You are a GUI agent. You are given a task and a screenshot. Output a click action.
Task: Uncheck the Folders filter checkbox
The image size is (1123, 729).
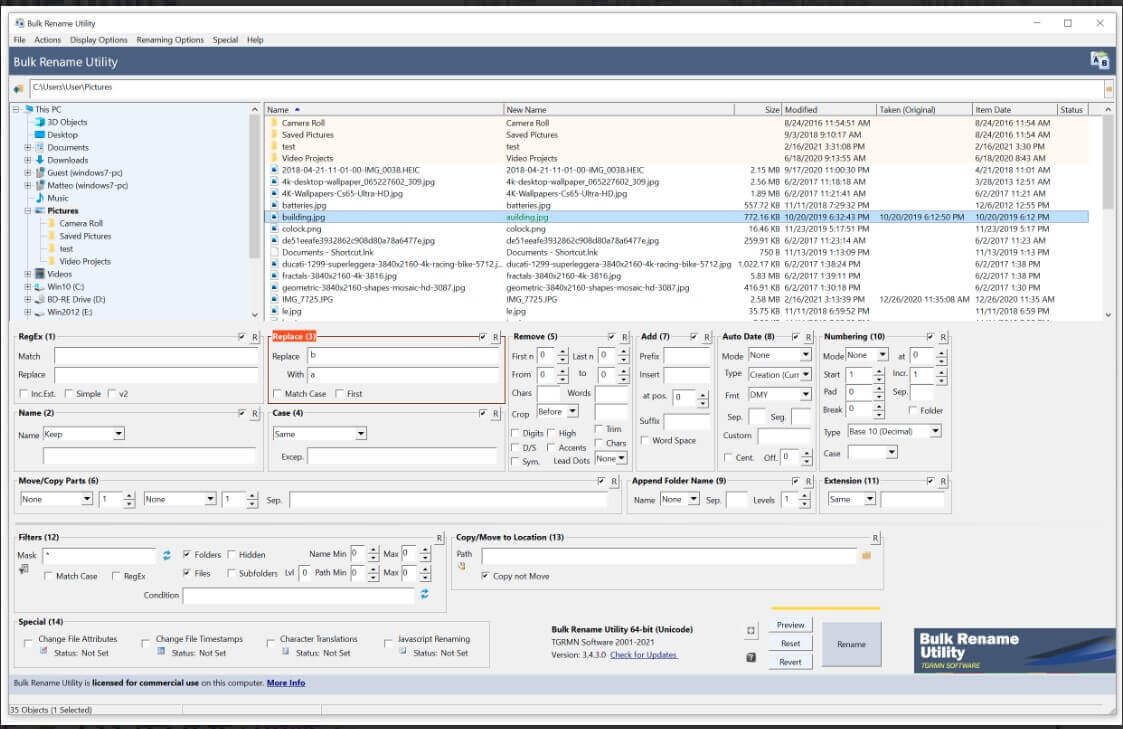point(187,554)
